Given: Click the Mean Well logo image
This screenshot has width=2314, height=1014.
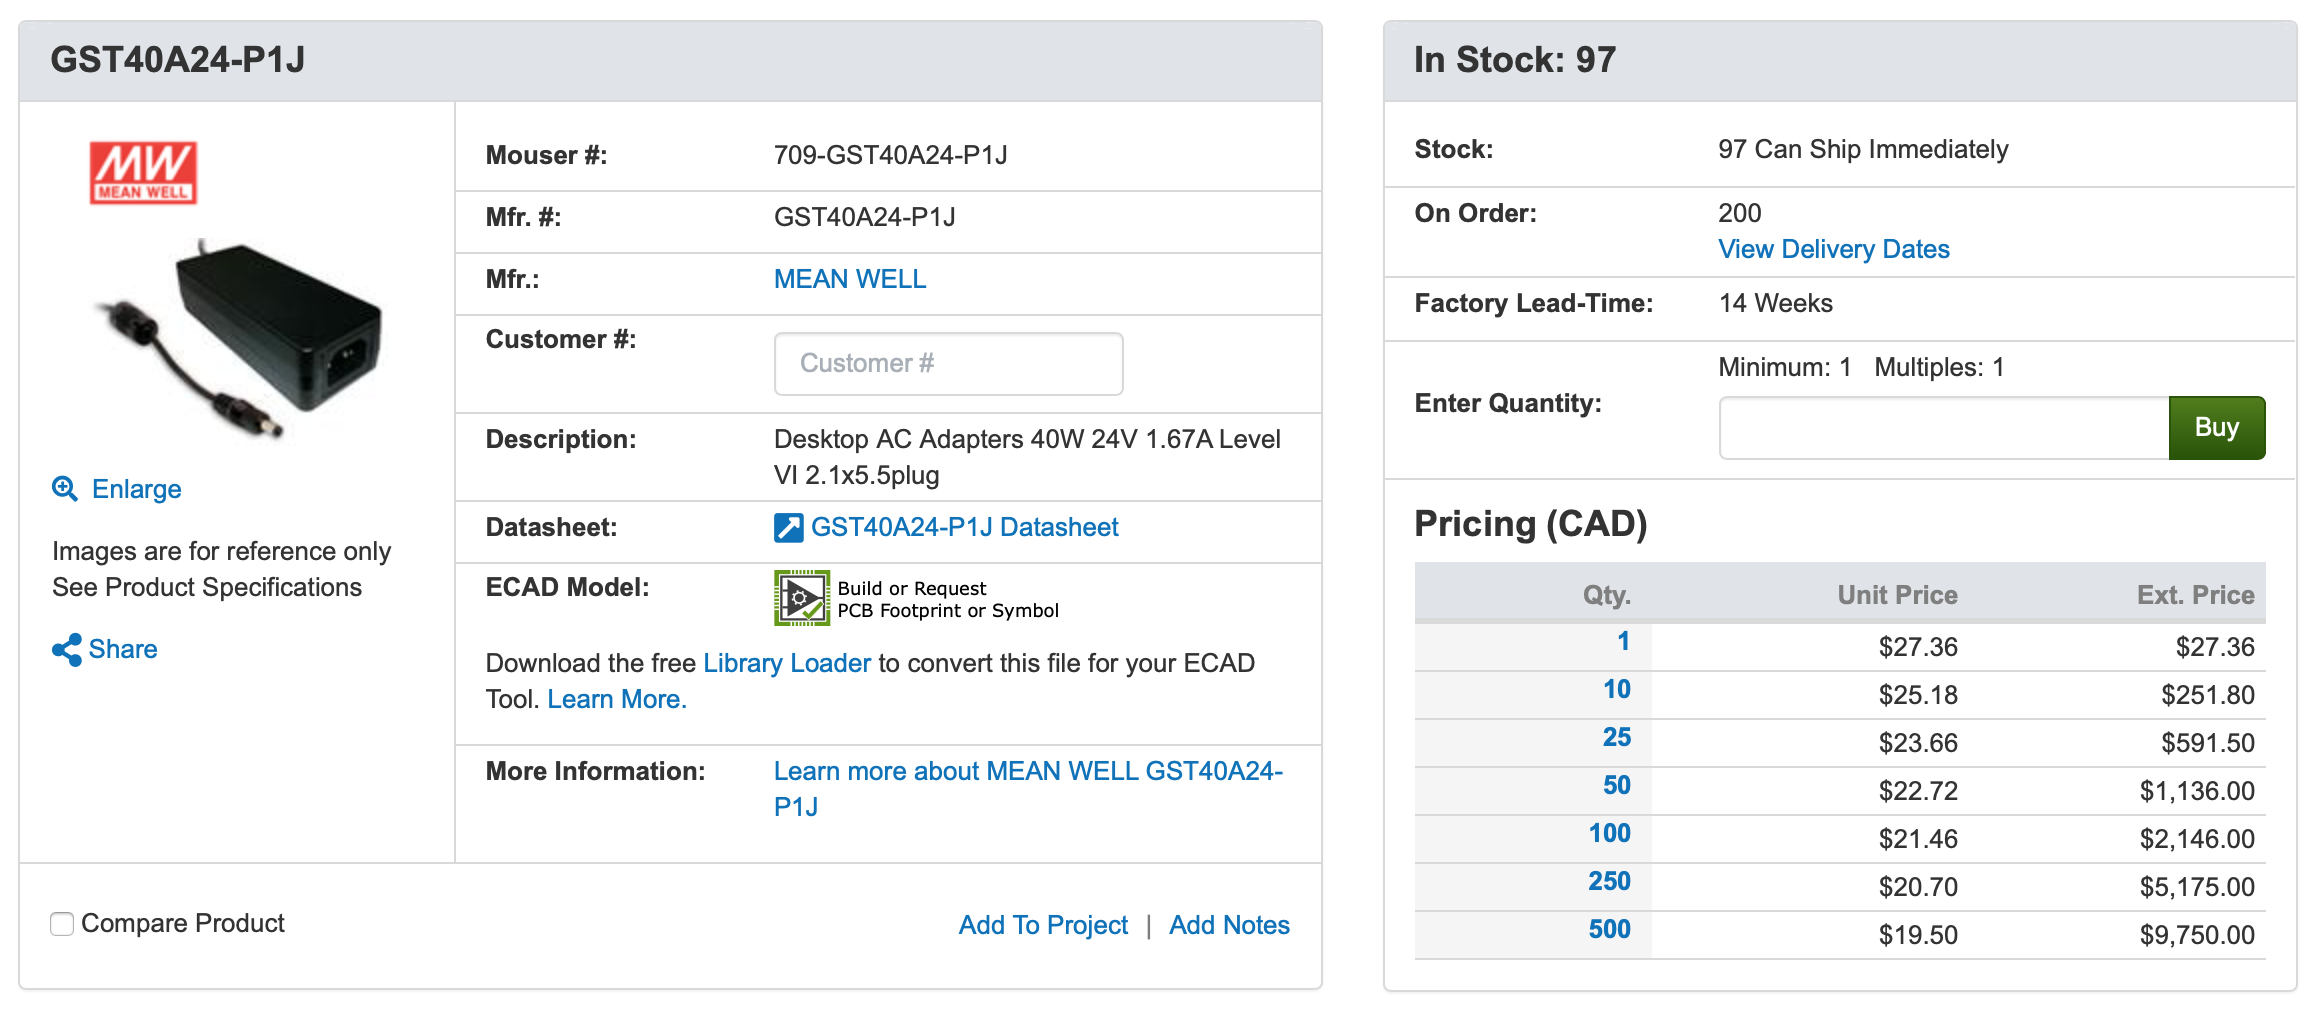Looking at the screenshot, I should pyautogui.click(x=143, y=173).
